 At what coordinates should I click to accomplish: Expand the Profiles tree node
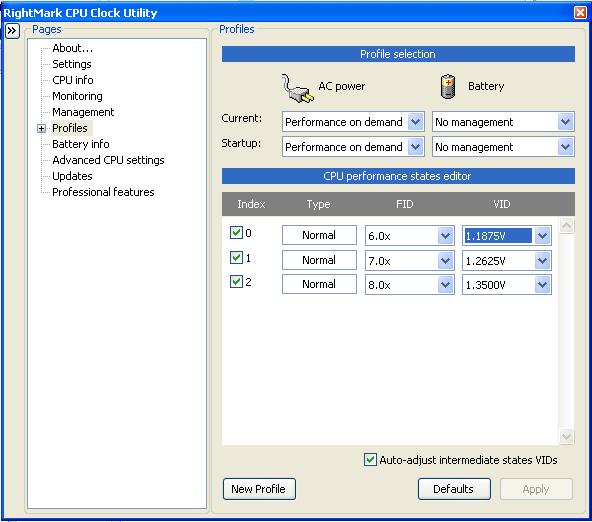41,128
